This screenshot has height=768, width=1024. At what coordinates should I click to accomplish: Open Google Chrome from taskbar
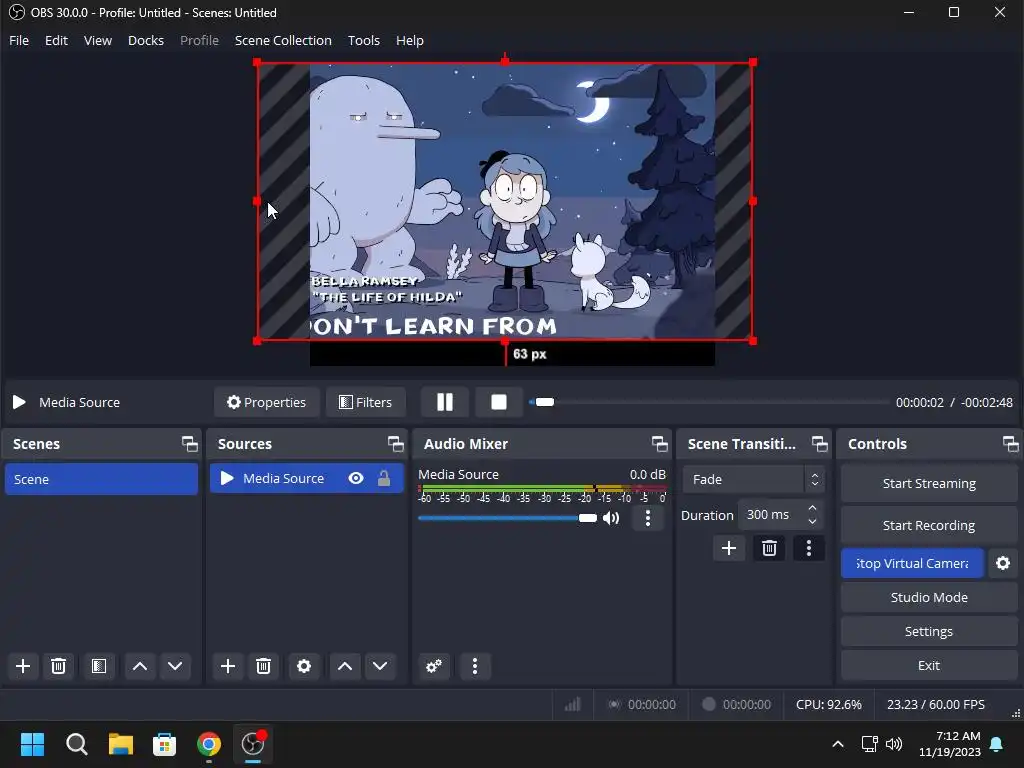point(209,744)
